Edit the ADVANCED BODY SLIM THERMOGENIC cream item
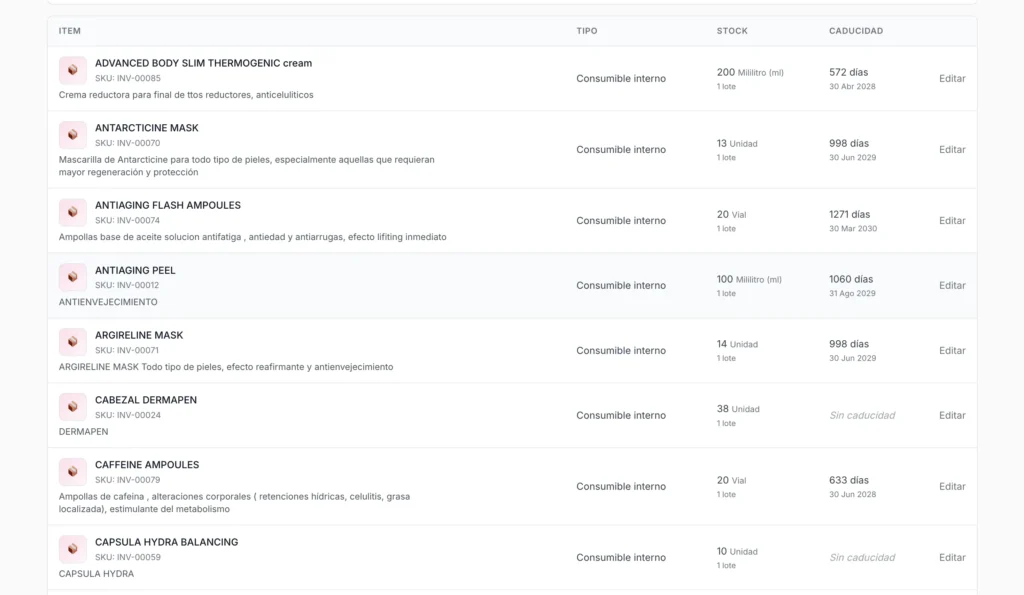This screenshot has height=595, width=1024. (952, 78)
